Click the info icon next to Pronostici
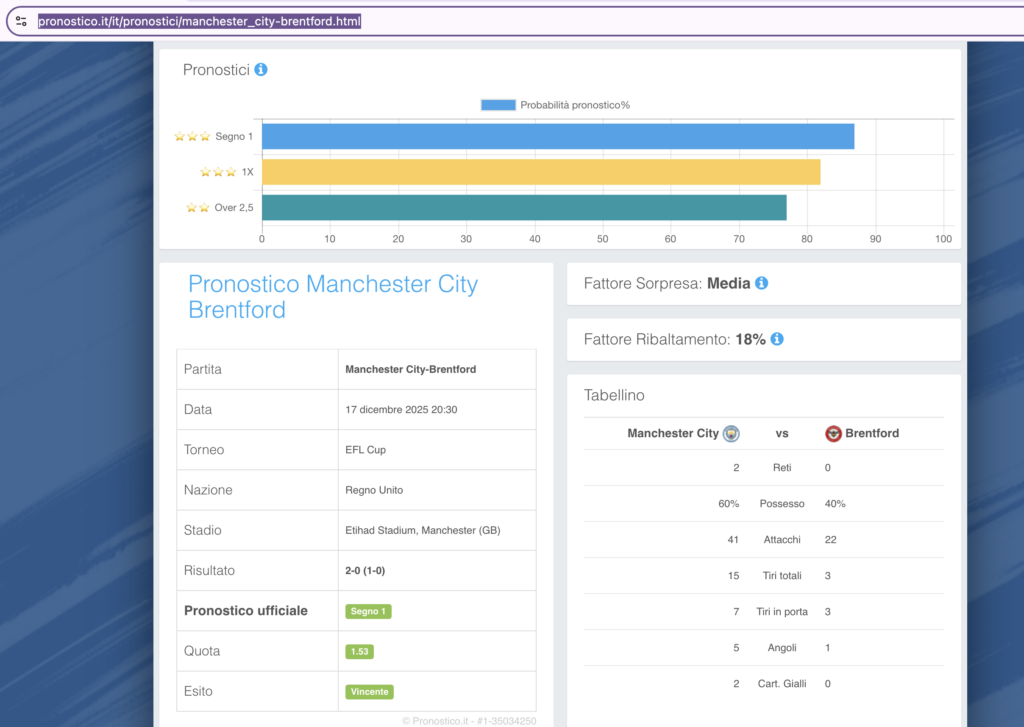Screen dimensions: 1024x727 tap(261, 70)
